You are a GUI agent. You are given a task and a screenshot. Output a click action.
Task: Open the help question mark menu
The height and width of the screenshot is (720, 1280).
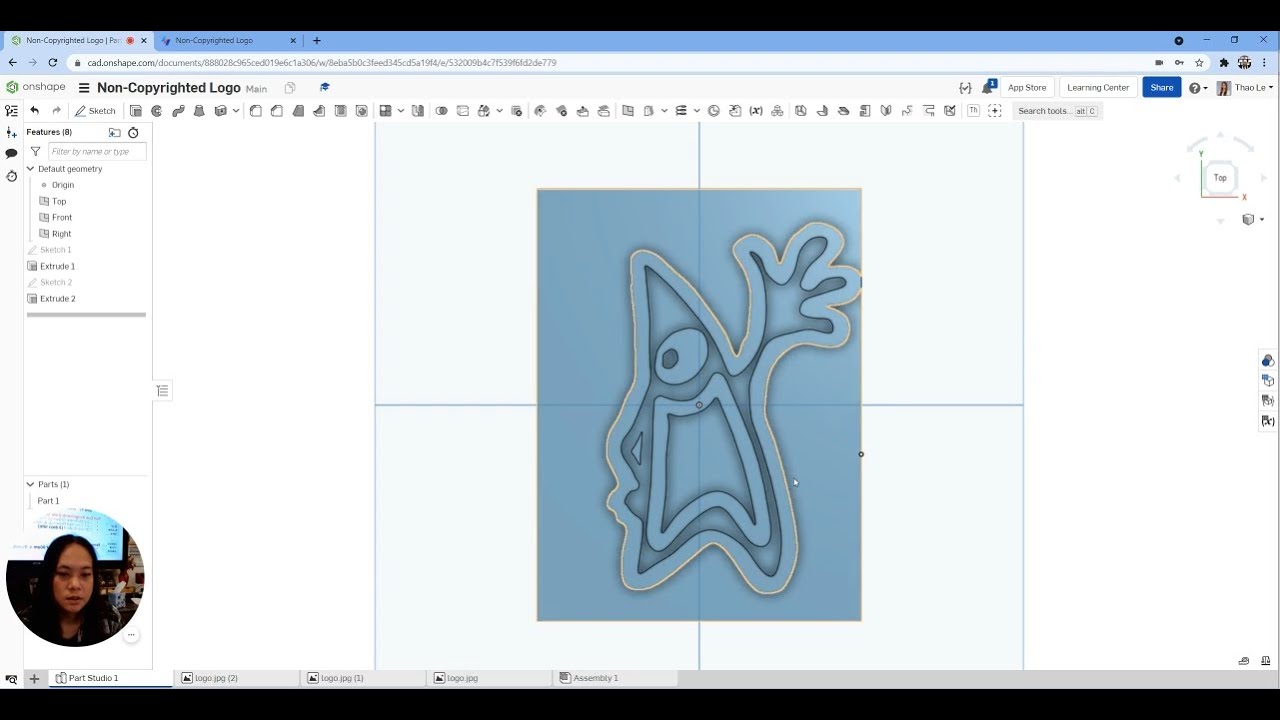[x=1197, y=88]
